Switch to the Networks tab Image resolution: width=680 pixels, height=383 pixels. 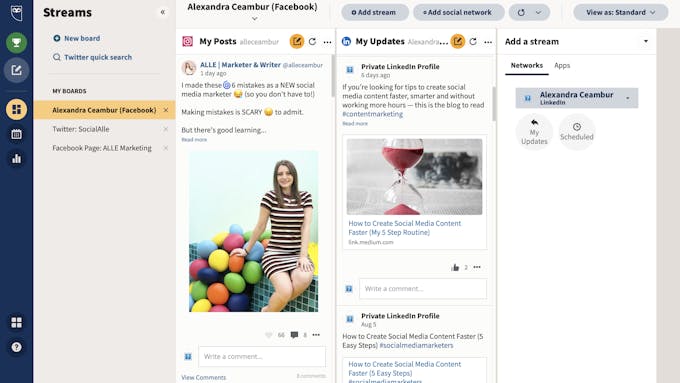526,65
